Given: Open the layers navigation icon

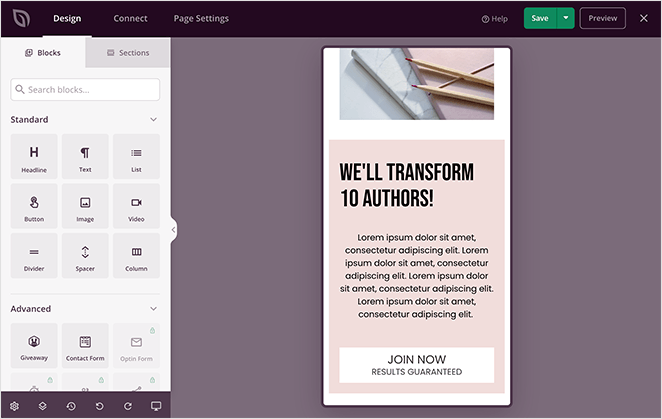Looking at the screenshot, I should [42, 406].
